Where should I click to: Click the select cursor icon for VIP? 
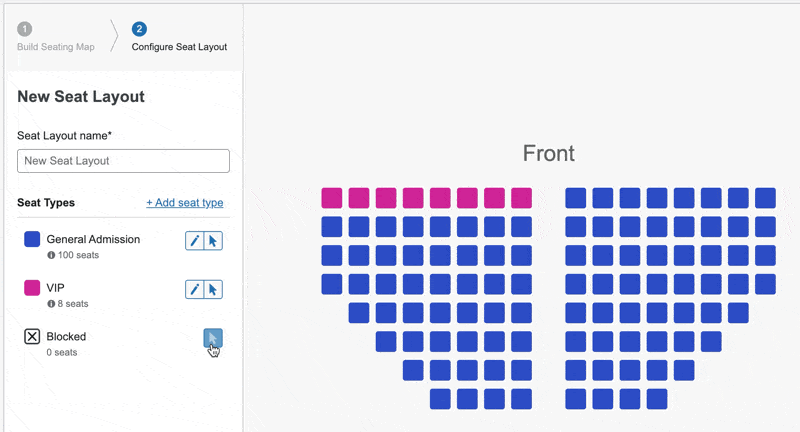coord(213,289)
